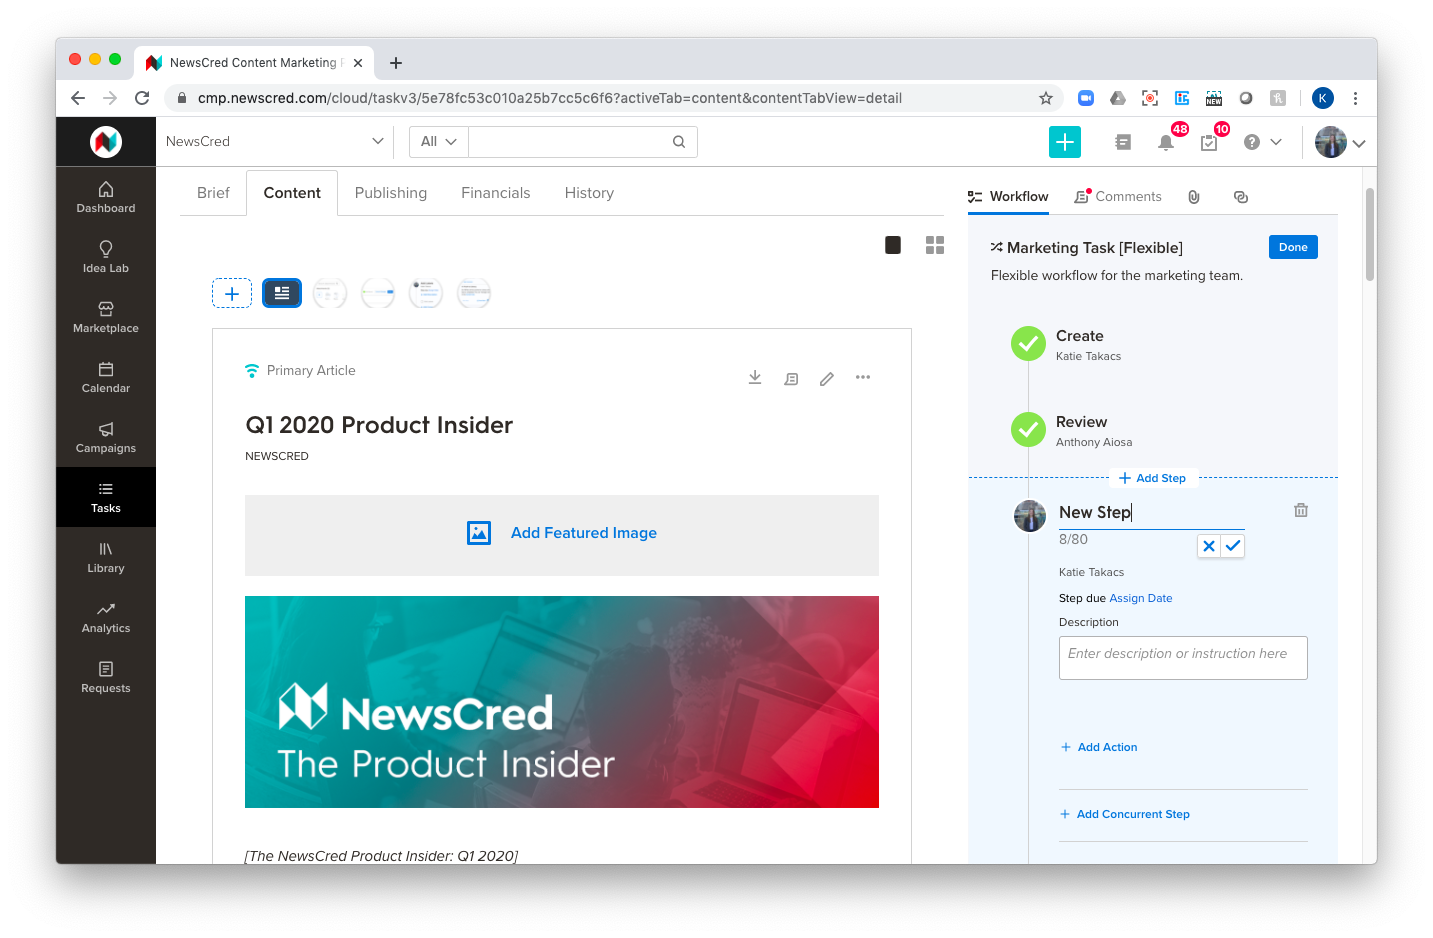Open Analytics in the sidebar
The height and width of the screenshot is (938, 1433).
click(106, 617)
